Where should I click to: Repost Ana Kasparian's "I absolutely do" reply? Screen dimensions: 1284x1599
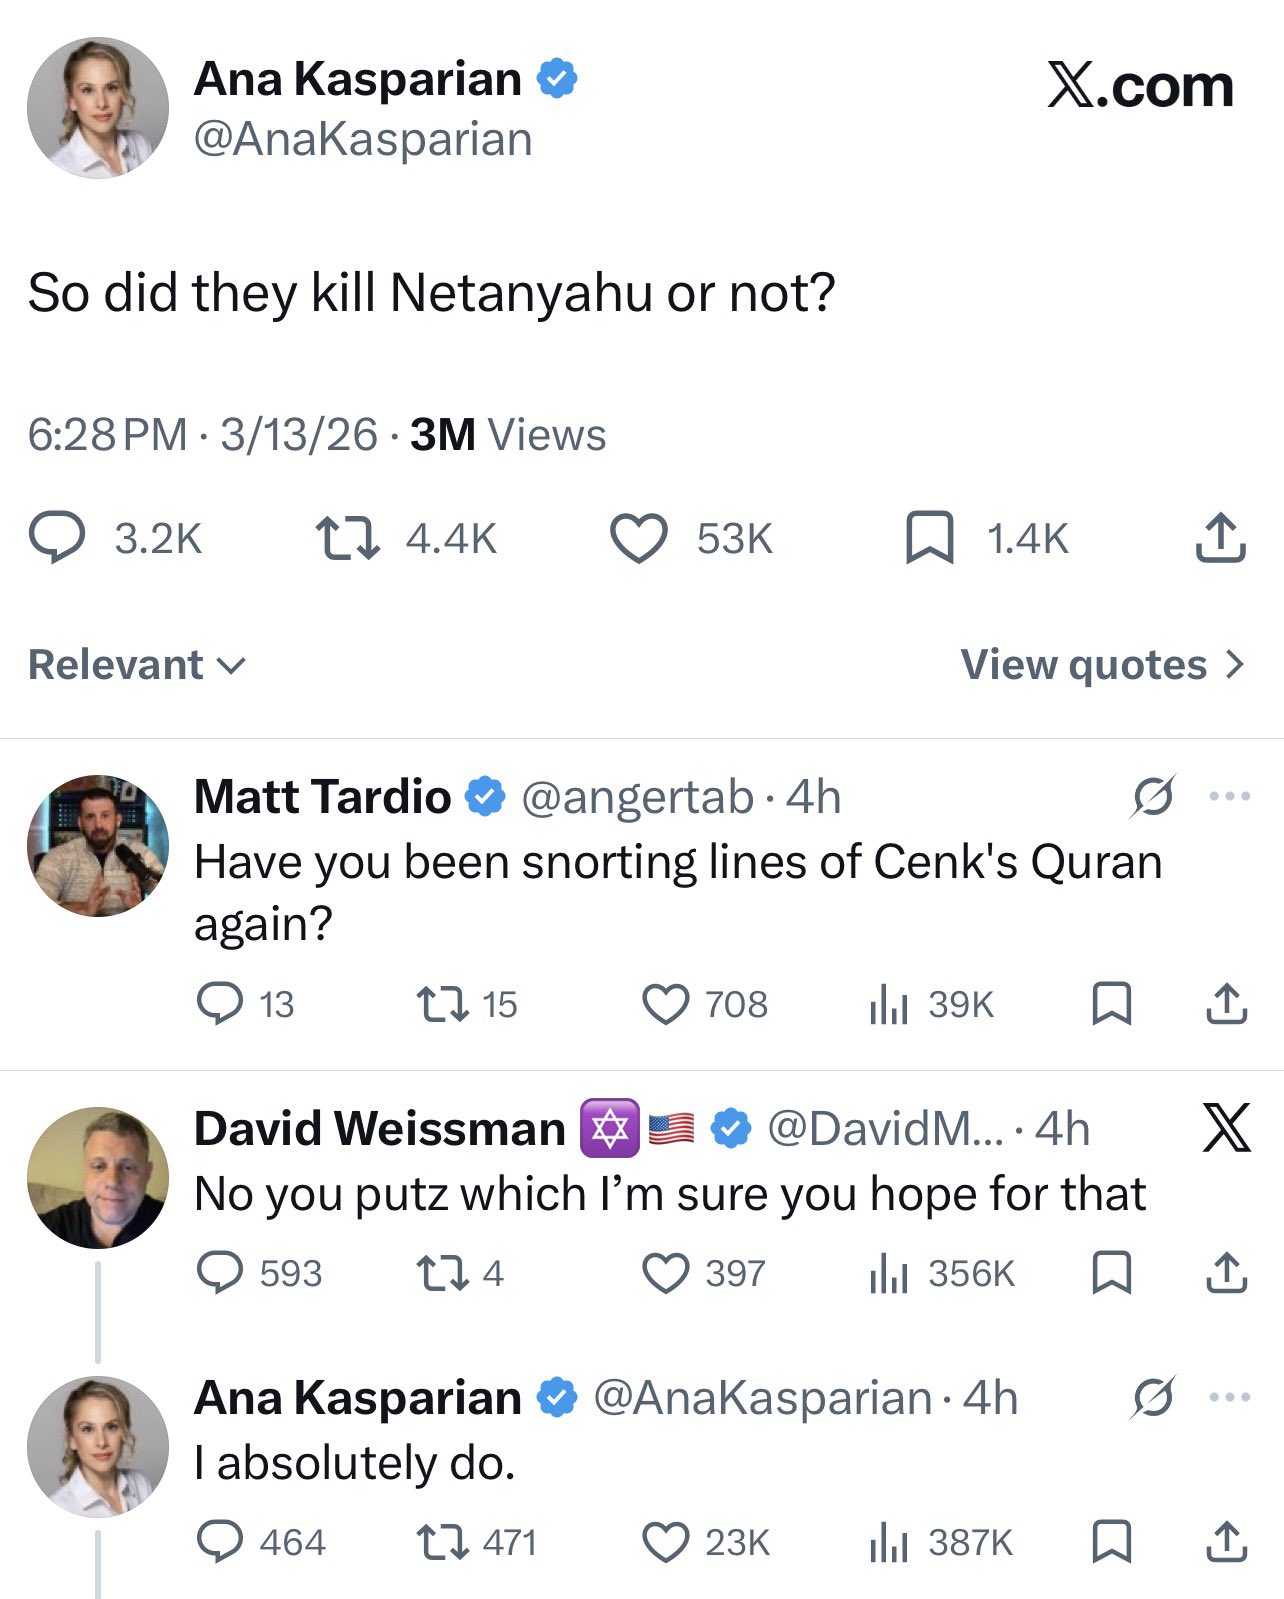[442, 1543]
